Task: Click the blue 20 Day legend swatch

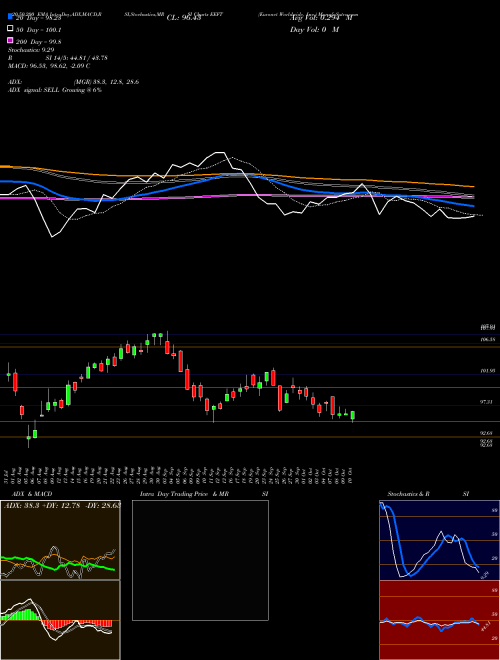Action: click(10, 16)
